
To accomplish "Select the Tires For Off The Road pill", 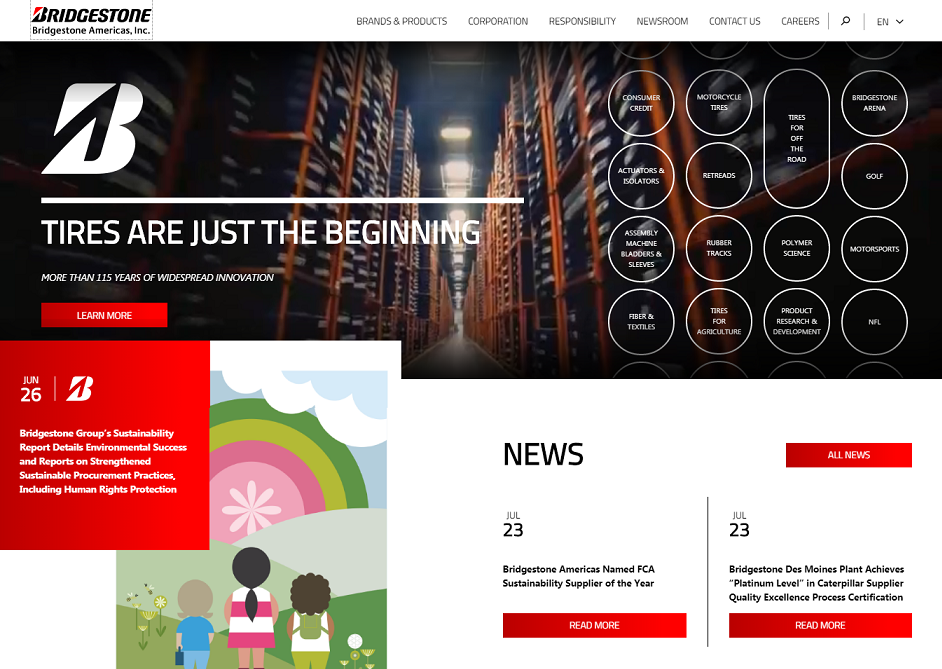I will point(797,138).
